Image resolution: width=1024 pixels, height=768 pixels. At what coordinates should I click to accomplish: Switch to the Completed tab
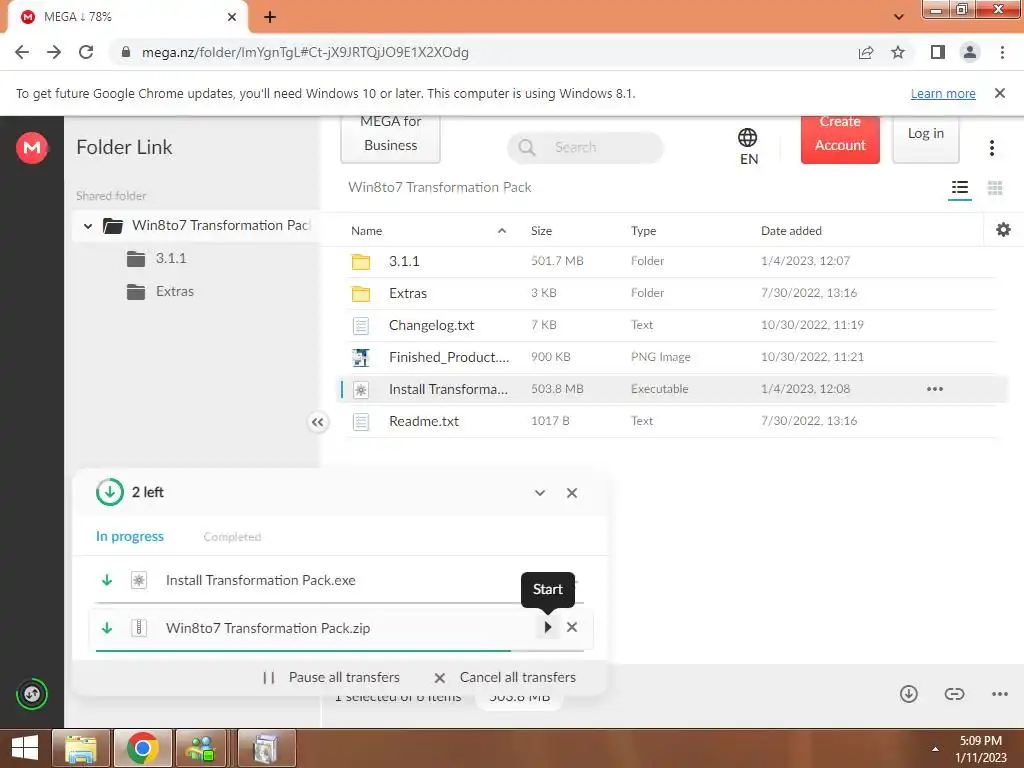[x=232, y=537]
